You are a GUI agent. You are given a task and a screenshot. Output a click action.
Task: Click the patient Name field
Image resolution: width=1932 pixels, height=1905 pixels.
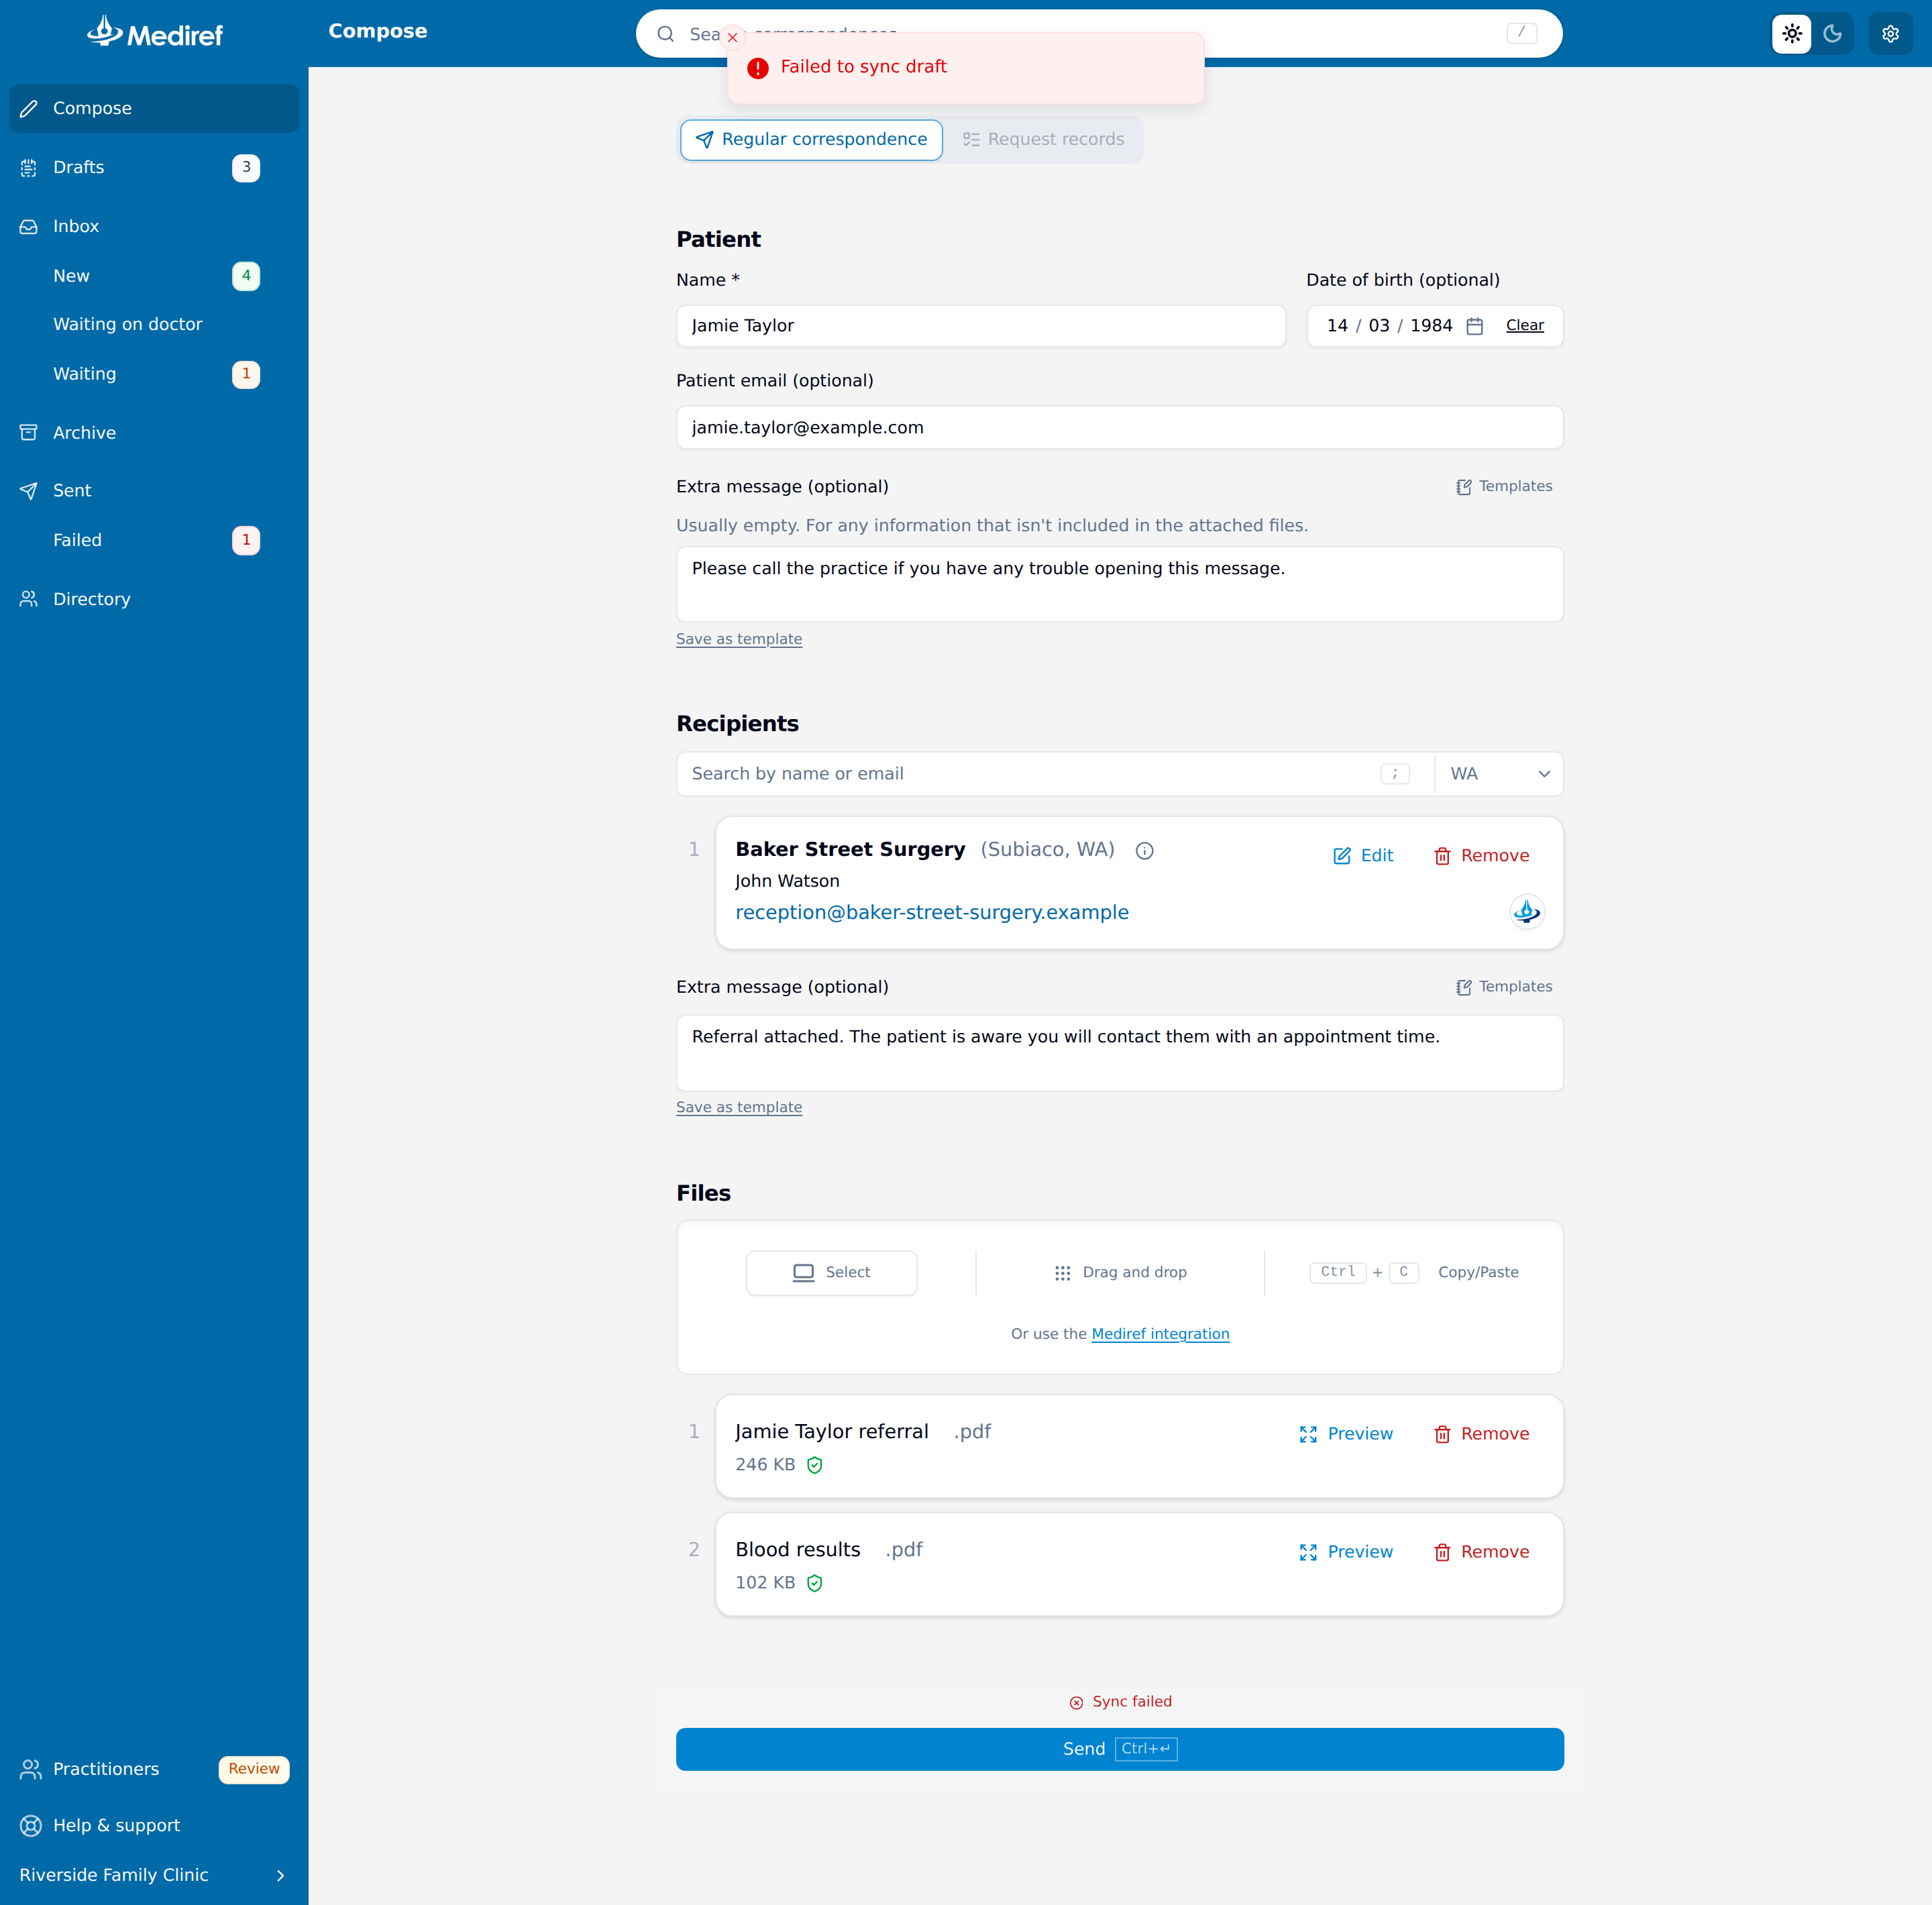[981, 326]
